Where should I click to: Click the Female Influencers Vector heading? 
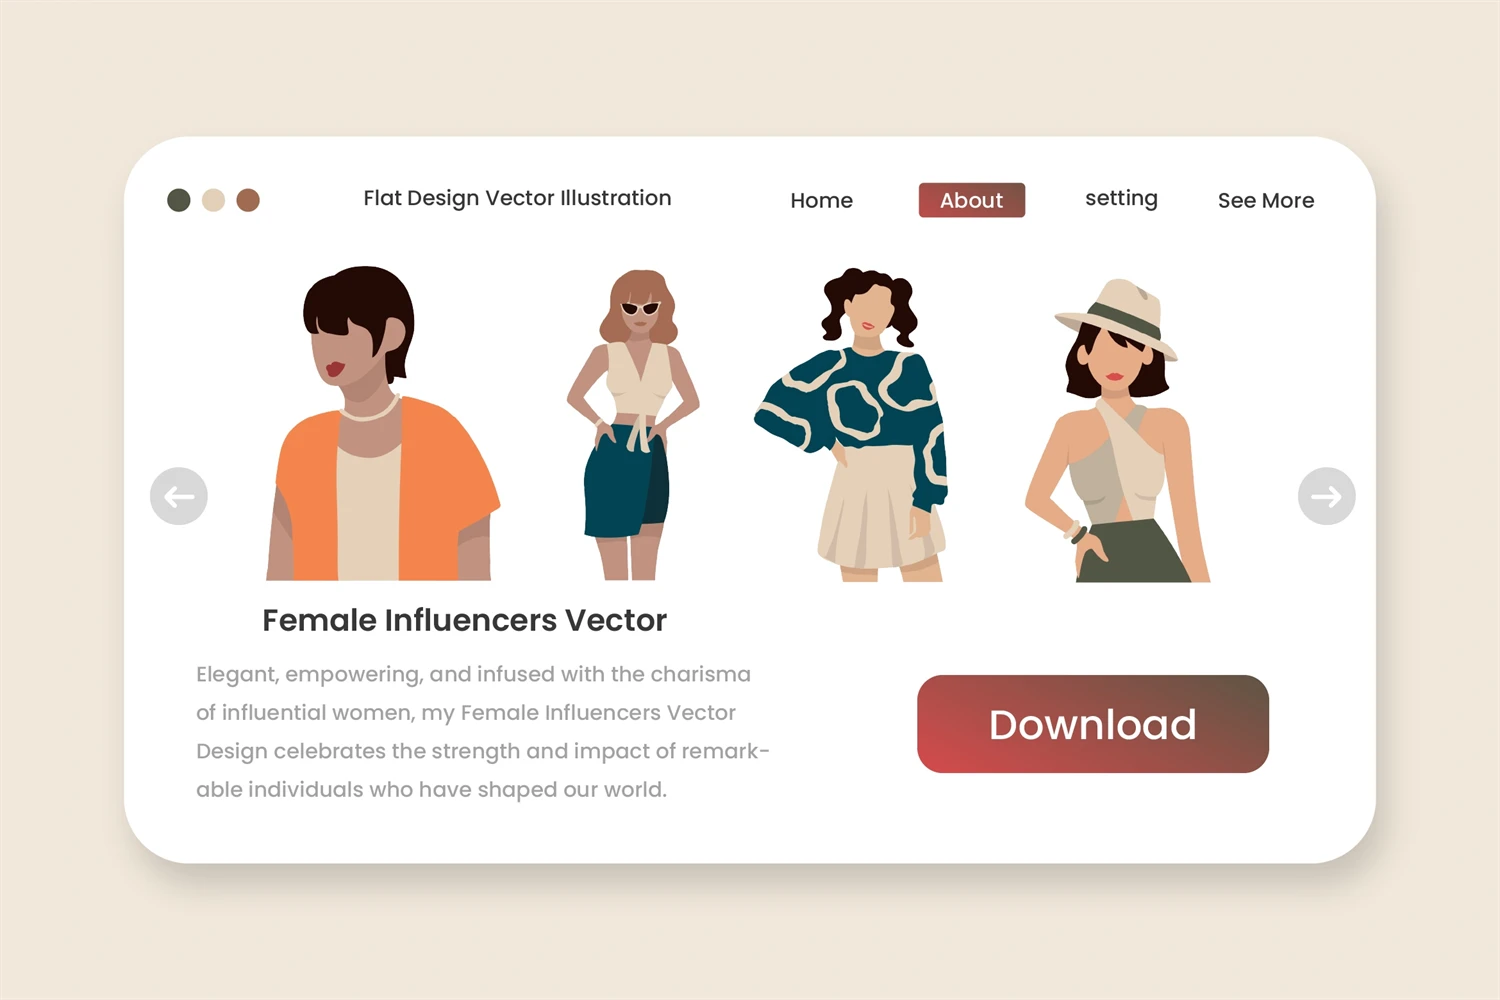pyautogui.click(x=464, y=620)
